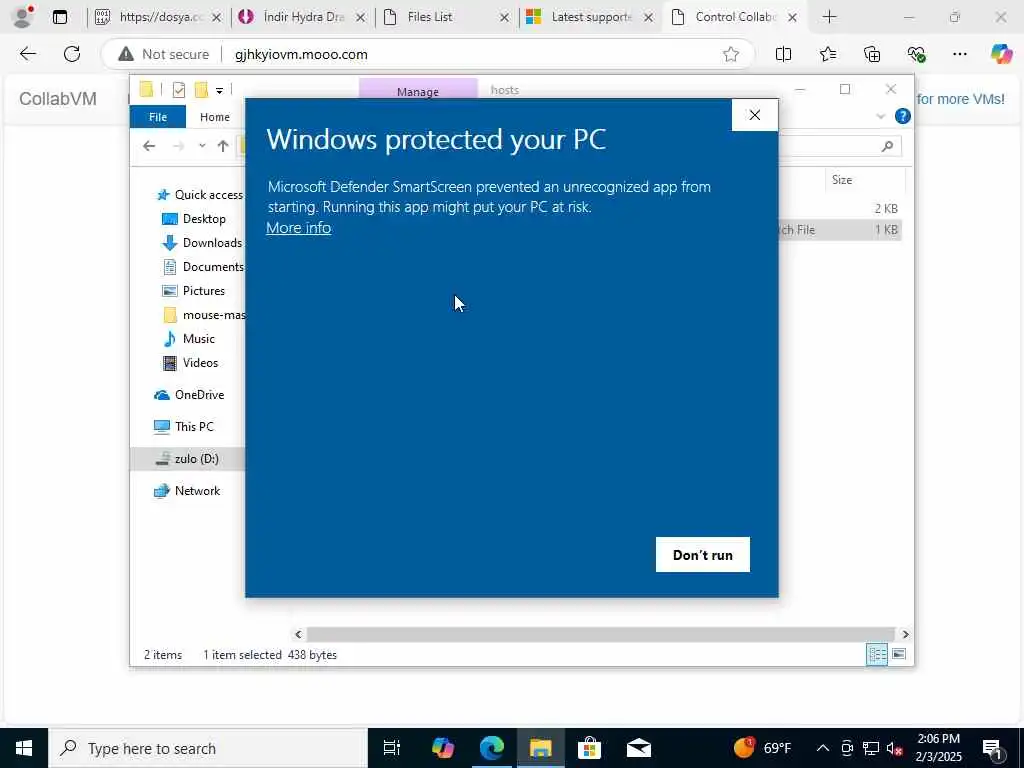Switch to the dosya.co browser tab
1024x768 pixels.
(159, 17)
